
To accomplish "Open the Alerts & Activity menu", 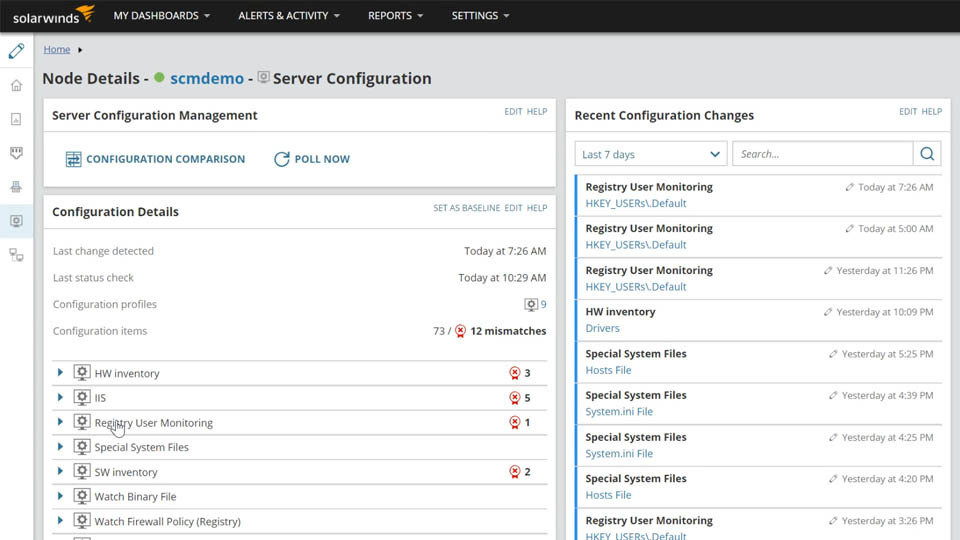I will point(289,15).
